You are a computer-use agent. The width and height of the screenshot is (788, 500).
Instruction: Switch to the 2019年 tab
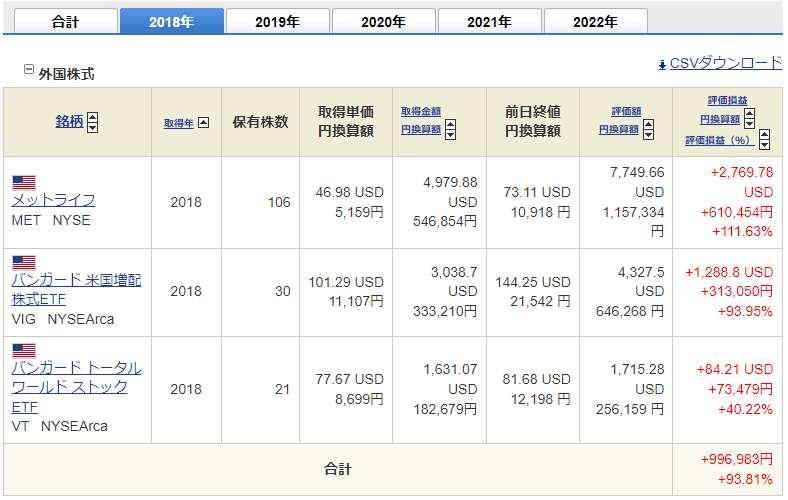[x=278, y=22]
